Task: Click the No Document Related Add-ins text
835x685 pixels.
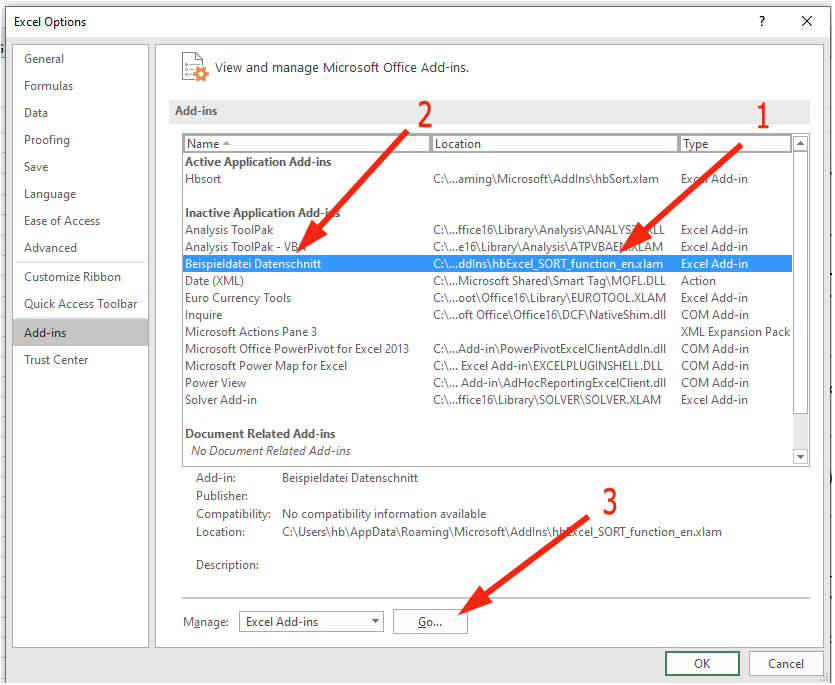Action: [271, 451]
